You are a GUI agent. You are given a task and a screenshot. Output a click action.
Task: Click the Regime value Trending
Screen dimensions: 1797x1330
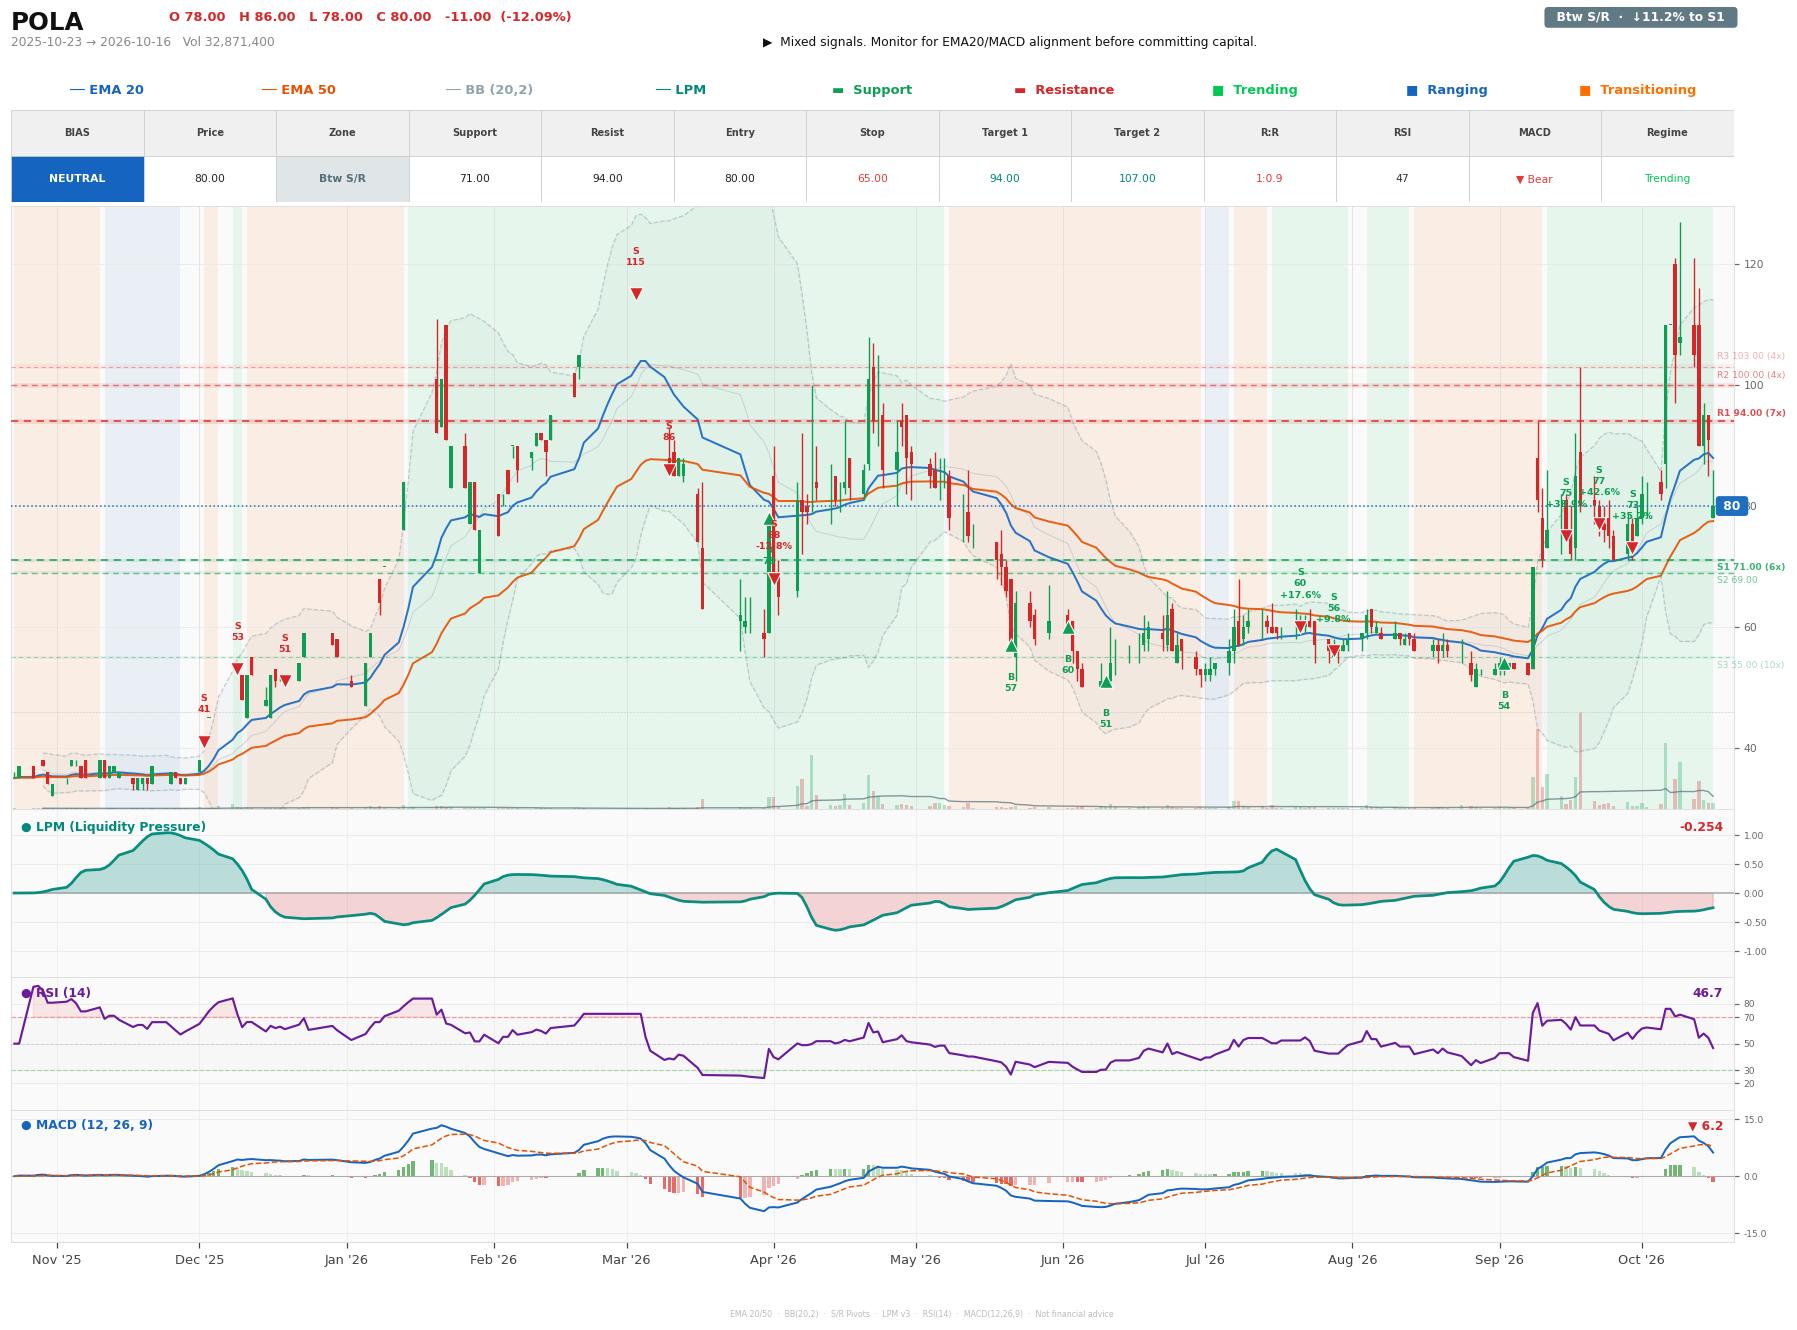[x=1667, y=179]
